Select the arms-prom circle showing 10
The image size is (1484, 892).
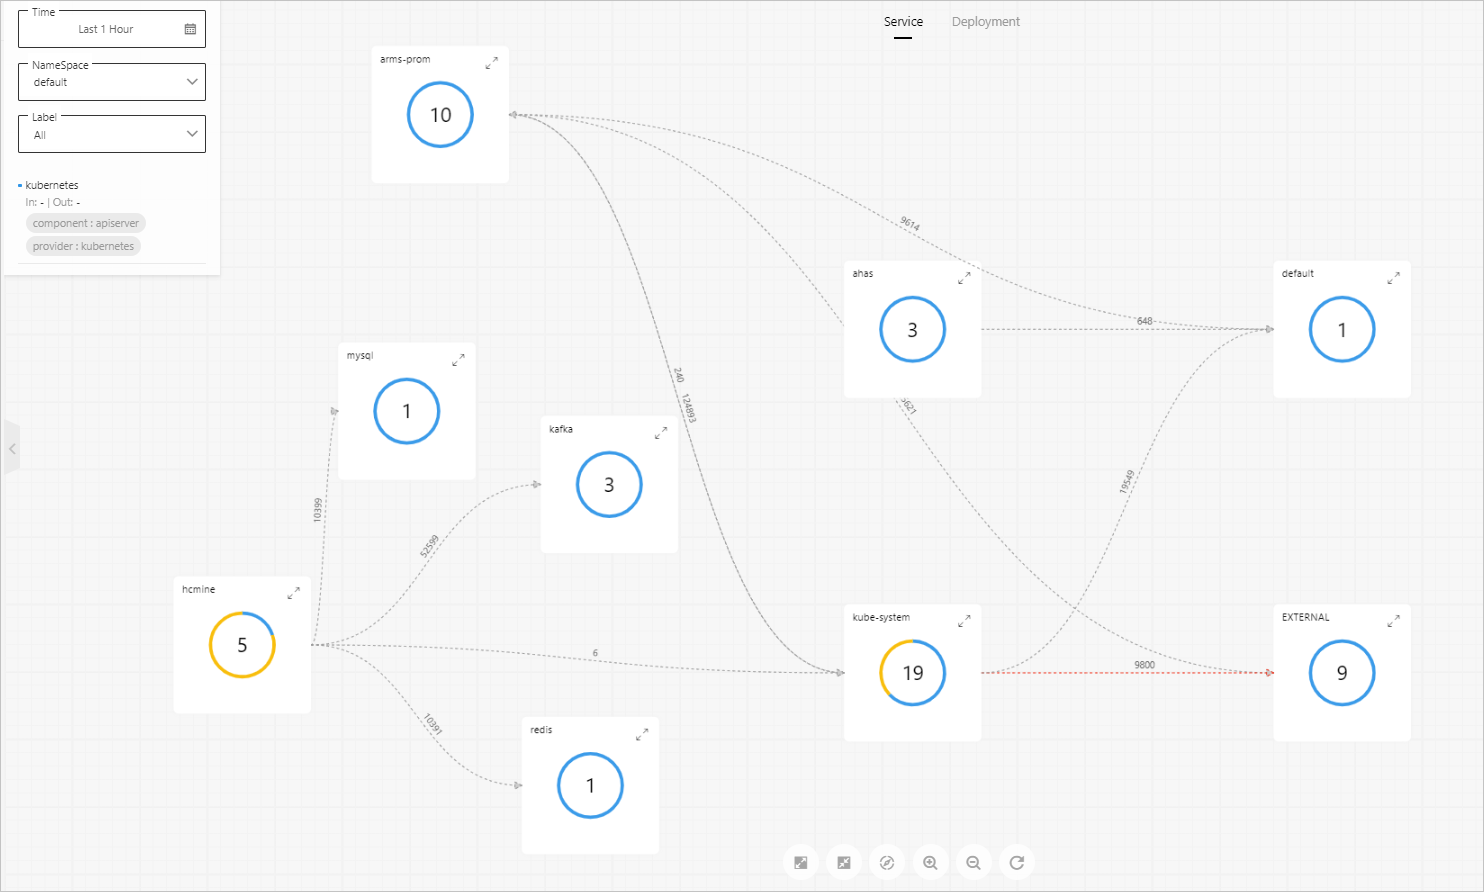pos(440,115)
